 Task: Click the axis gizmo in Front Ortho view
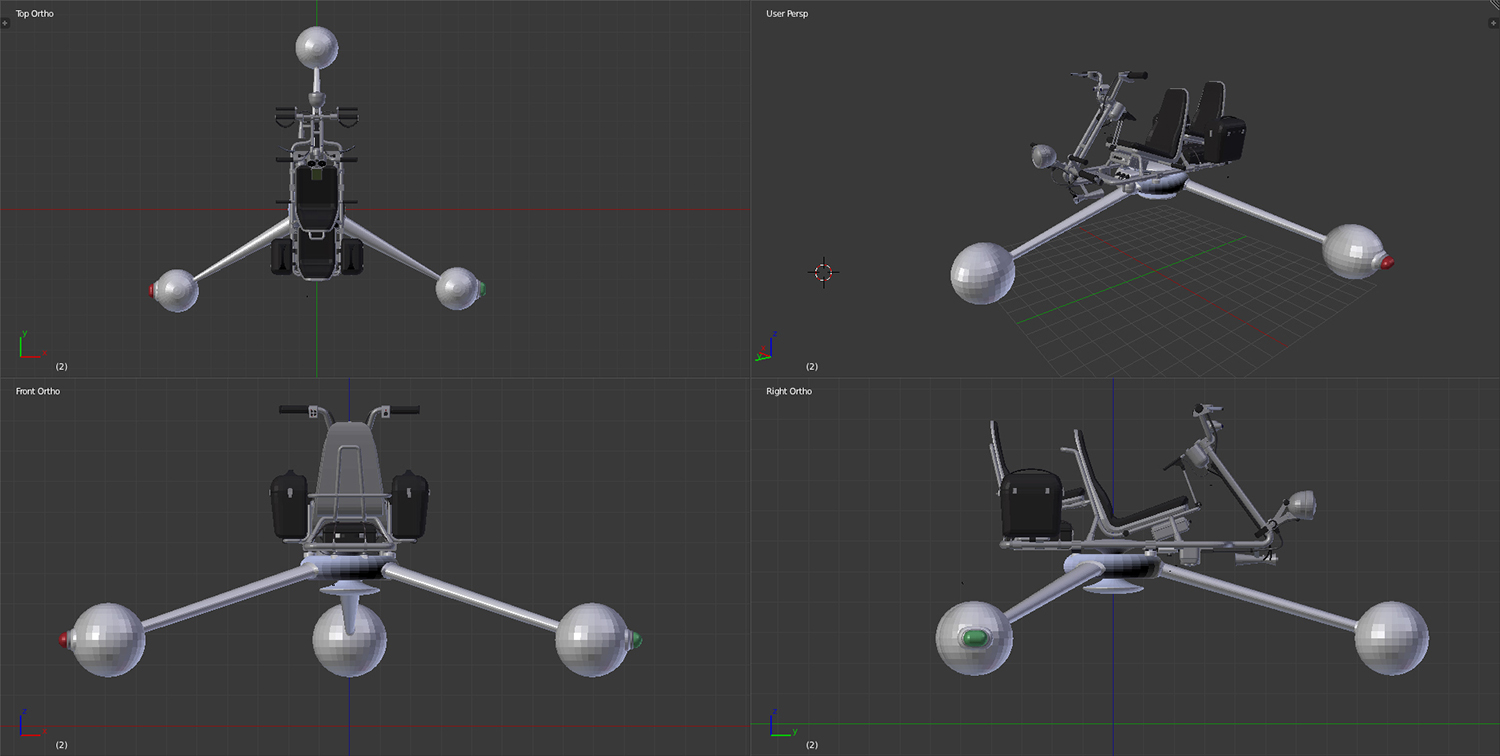coord(30,723)
